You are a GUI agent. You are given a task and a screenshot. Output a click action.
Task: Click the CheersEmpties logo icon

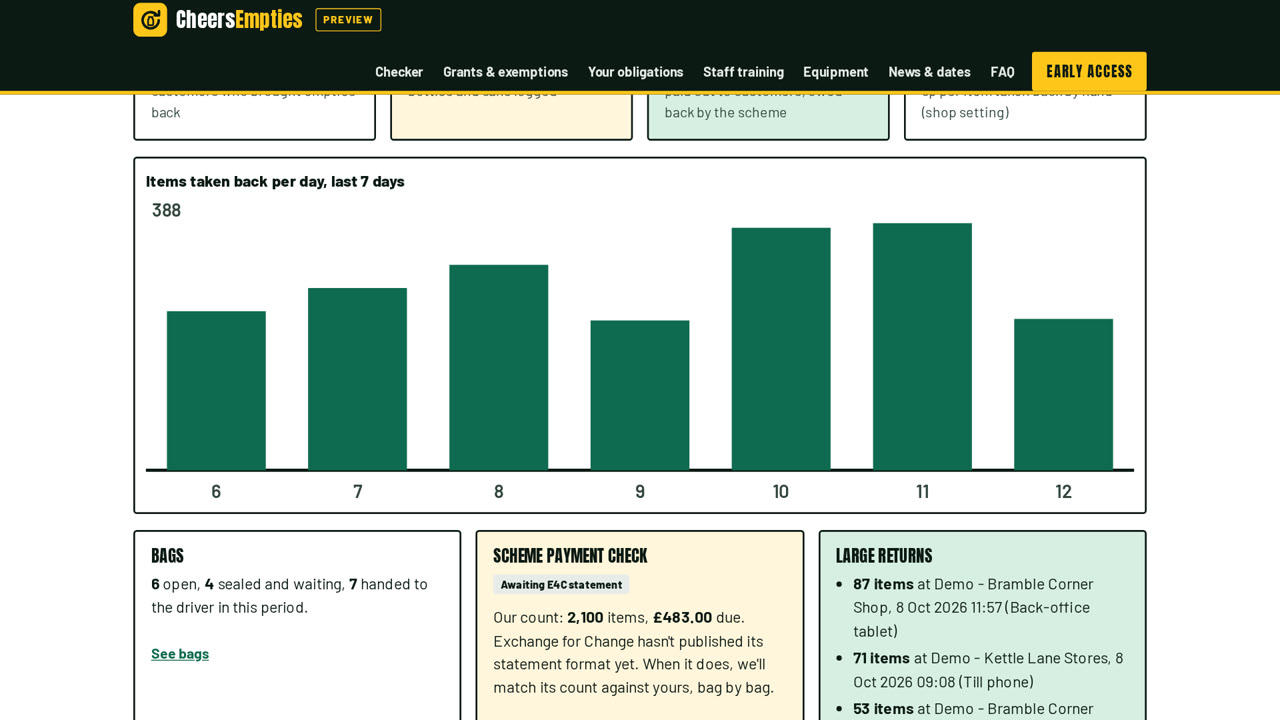(150, 20)
